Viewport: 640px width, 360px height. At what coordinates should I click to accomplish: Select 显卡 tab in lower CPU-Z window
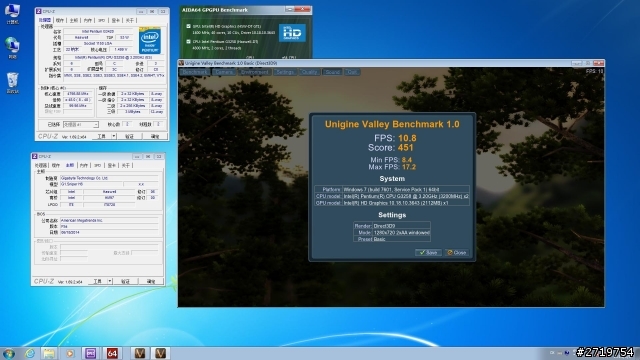[111, 165]
